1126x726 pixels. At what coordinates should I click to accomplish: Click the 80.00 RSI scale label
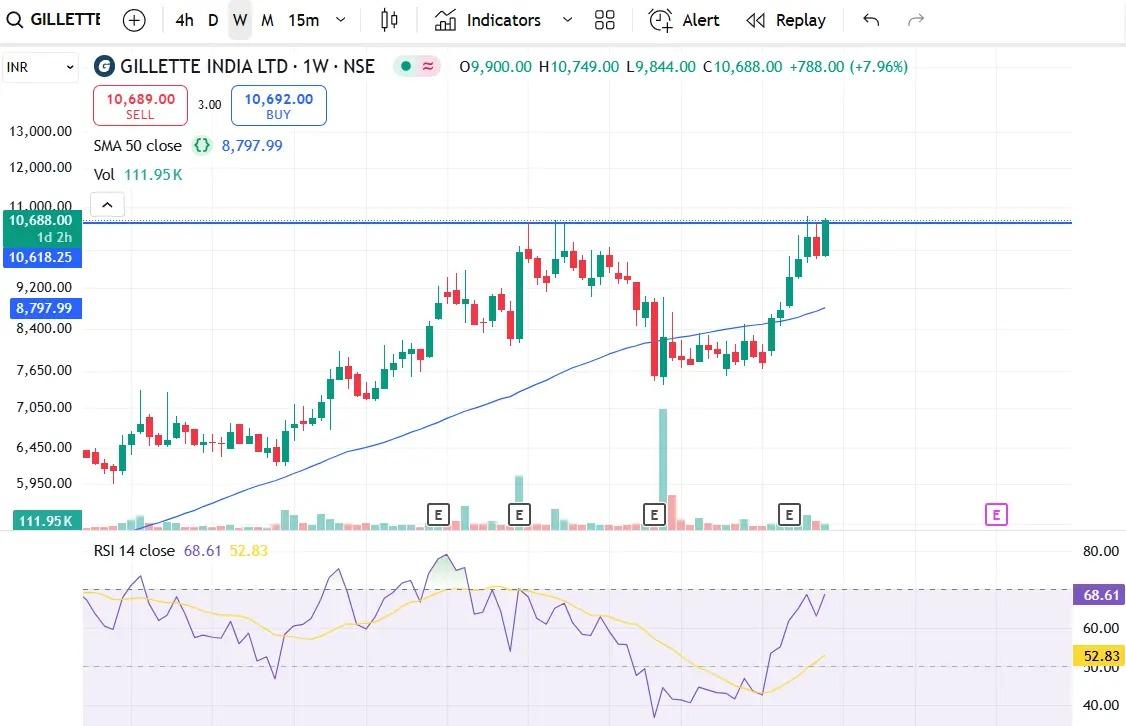click(1100, 552)
